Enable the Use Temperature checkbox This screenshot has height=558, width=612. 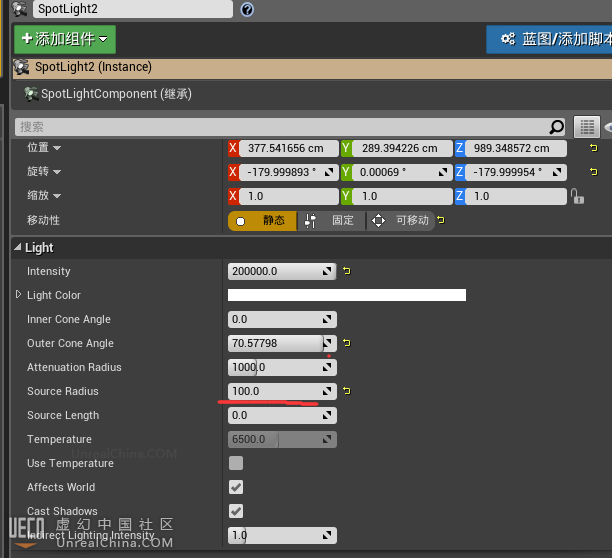(x=236, y=463)
